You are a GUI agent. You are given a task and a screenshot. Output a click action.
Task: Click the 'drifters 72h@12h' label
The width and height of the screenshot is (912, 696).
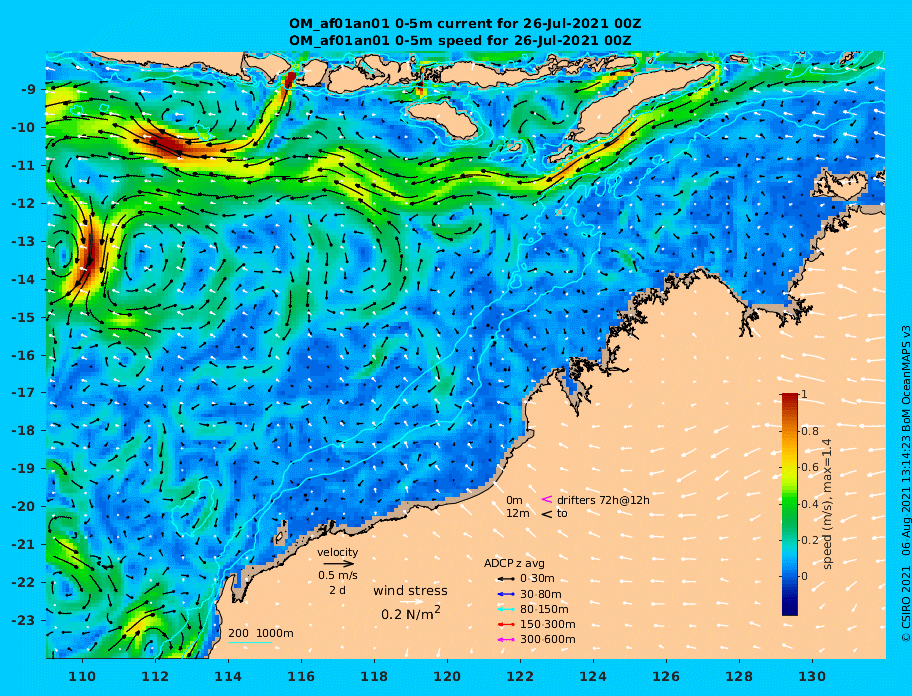[603, 500]
